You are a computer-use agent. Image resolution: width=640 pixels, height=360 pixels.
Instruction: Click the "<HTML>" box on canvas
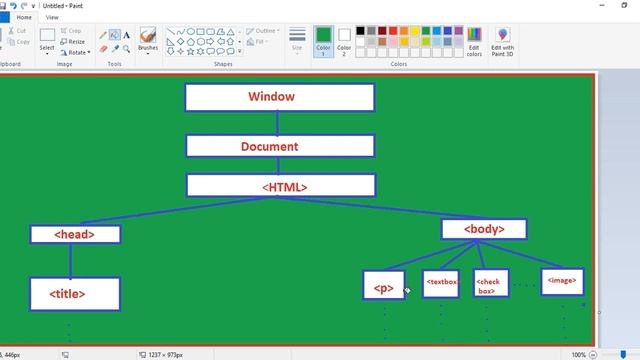pos(281,186)
